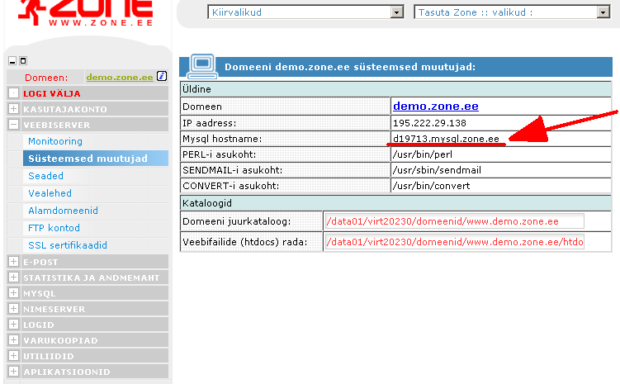620x384 pixels.
Task: Expand the VARUKOOPIAD section
Action: [13, 340]
